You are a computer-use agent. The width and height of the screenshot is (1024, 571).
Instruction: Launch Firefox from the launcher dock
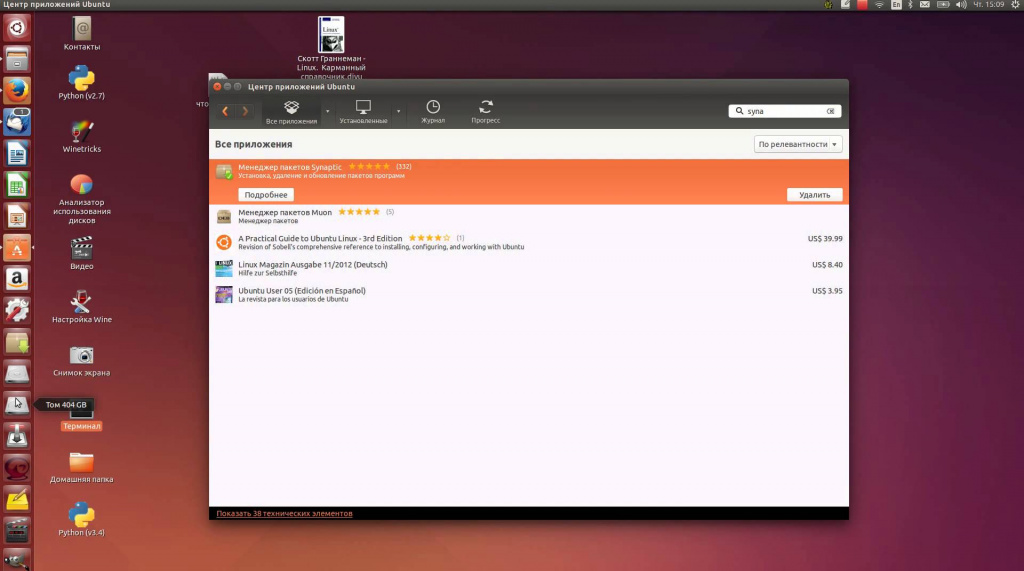point(17,90)
